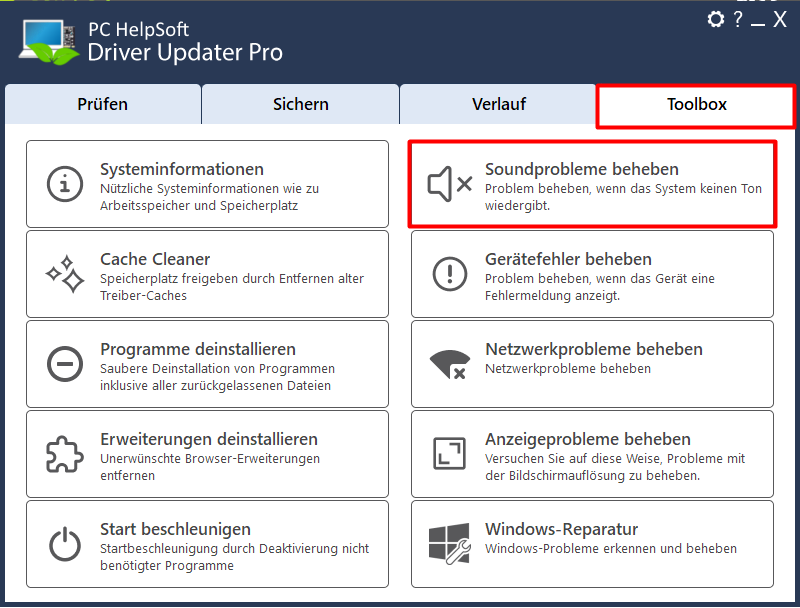This screenshot has height=608, width=800.
Task: Click the text 'Speicherplatz freigeben durch Entfernen alter'
Action: coord(232,279)
